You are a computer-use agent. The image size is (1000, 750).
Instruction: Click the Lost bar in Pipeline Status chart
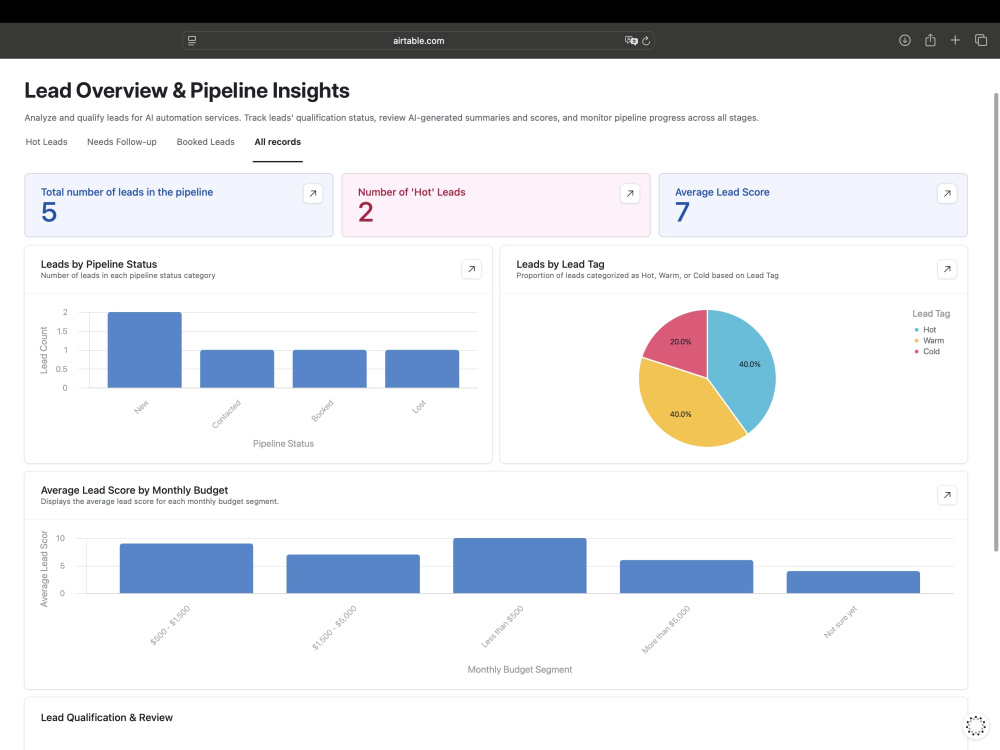[x=422, y=369]
